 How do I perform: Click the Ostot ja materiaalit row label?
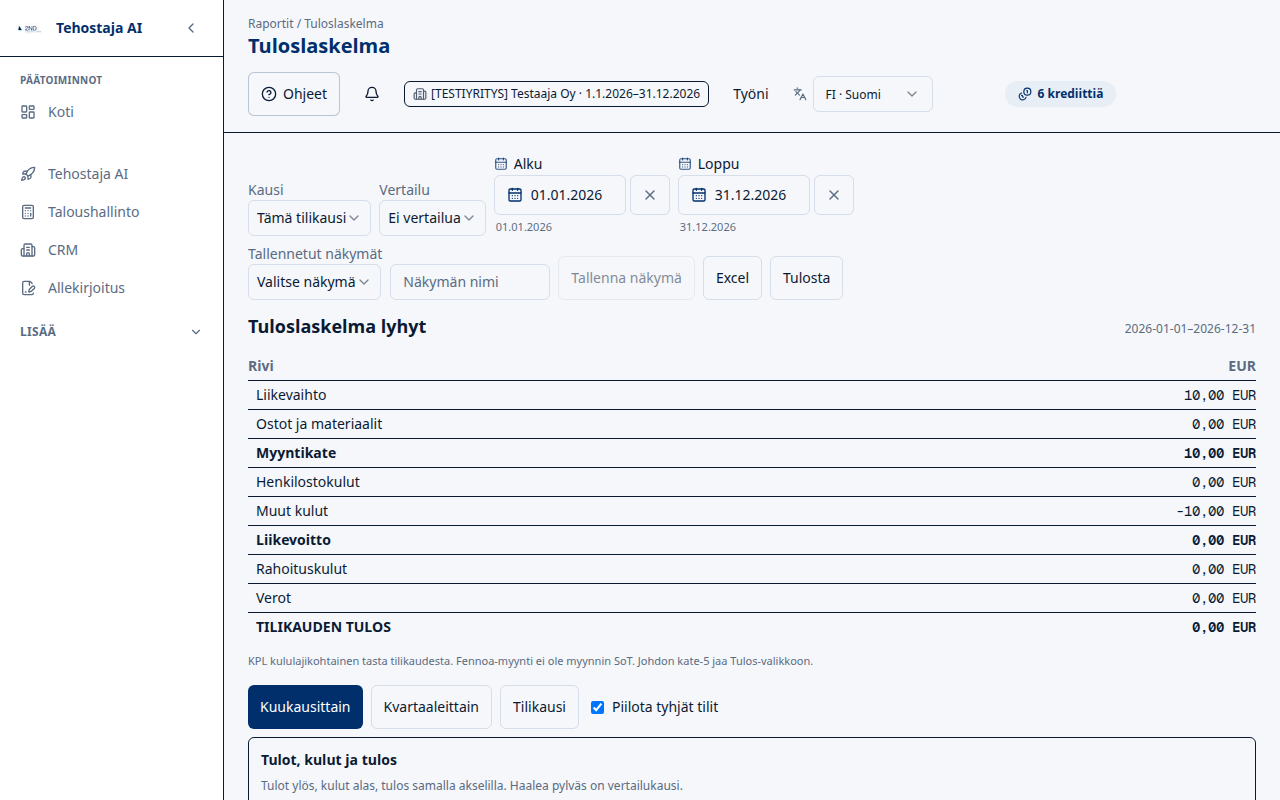pos(319,424)
